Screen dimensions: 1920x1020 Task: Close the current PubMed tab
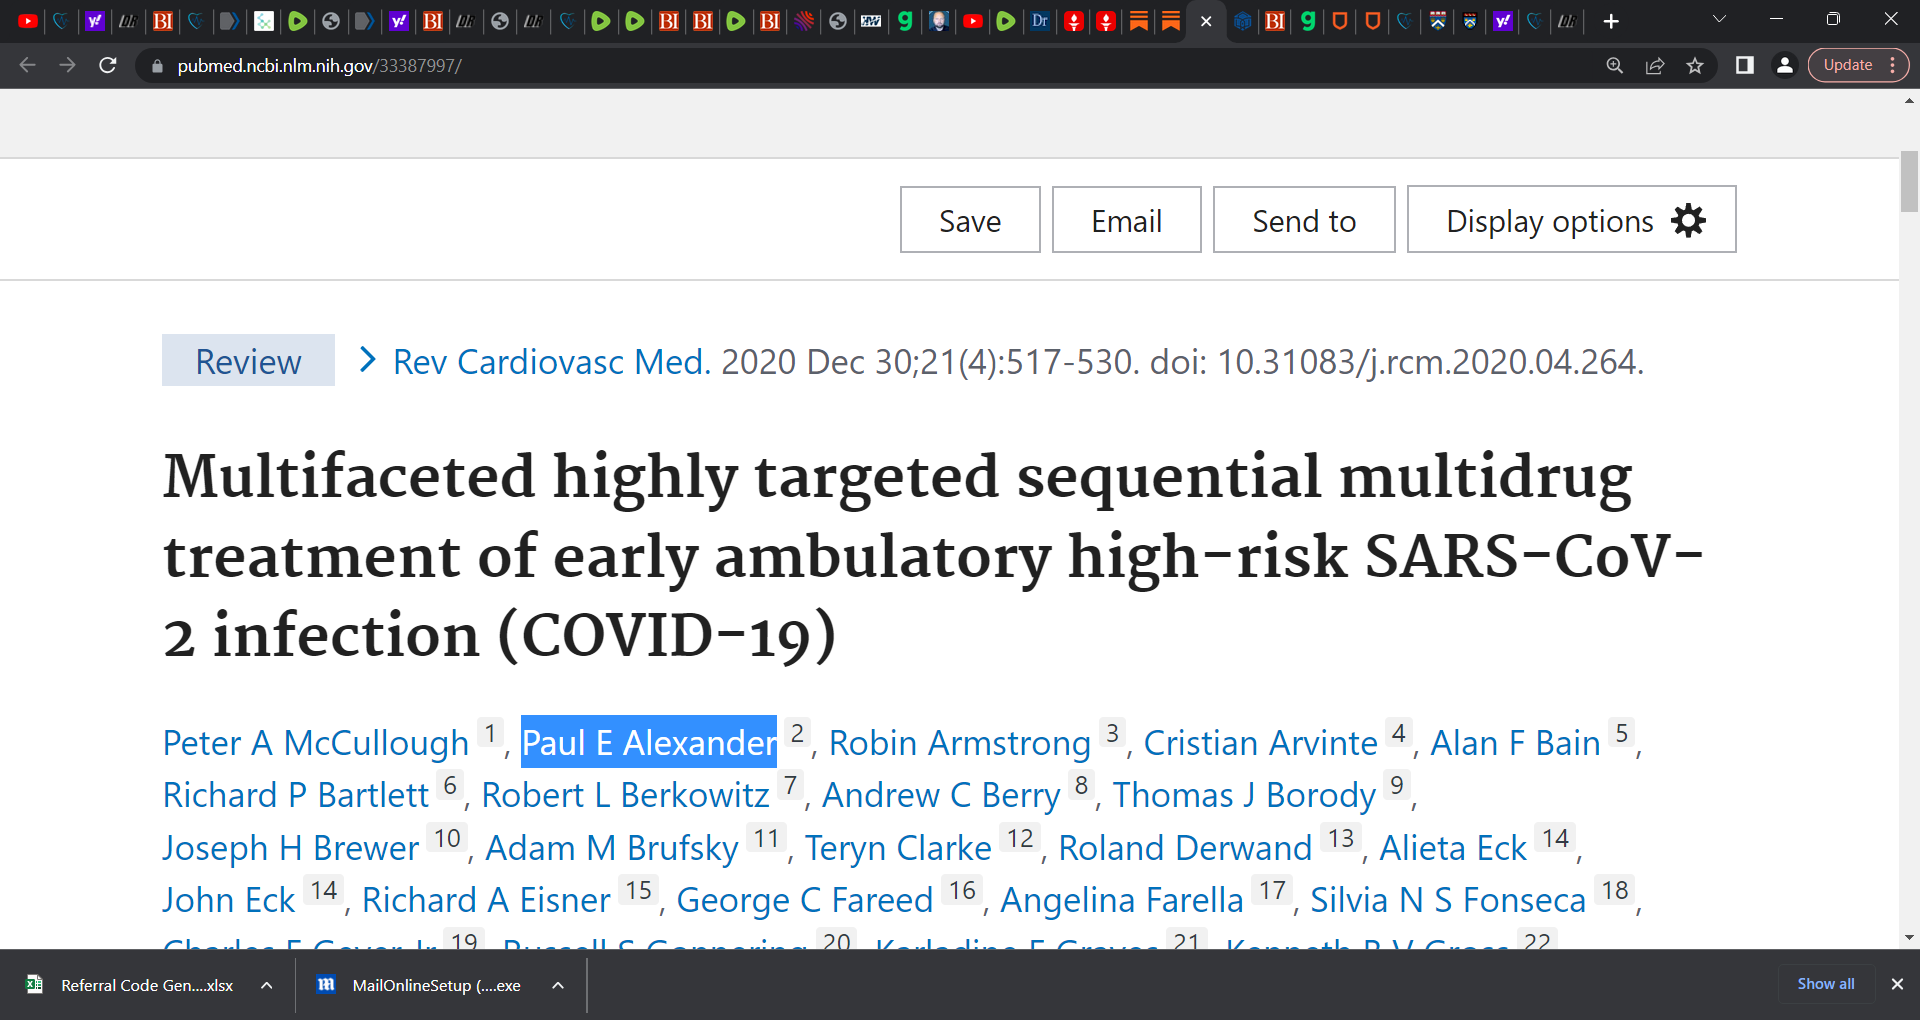pyautogui.click(x=1206, y=21)
